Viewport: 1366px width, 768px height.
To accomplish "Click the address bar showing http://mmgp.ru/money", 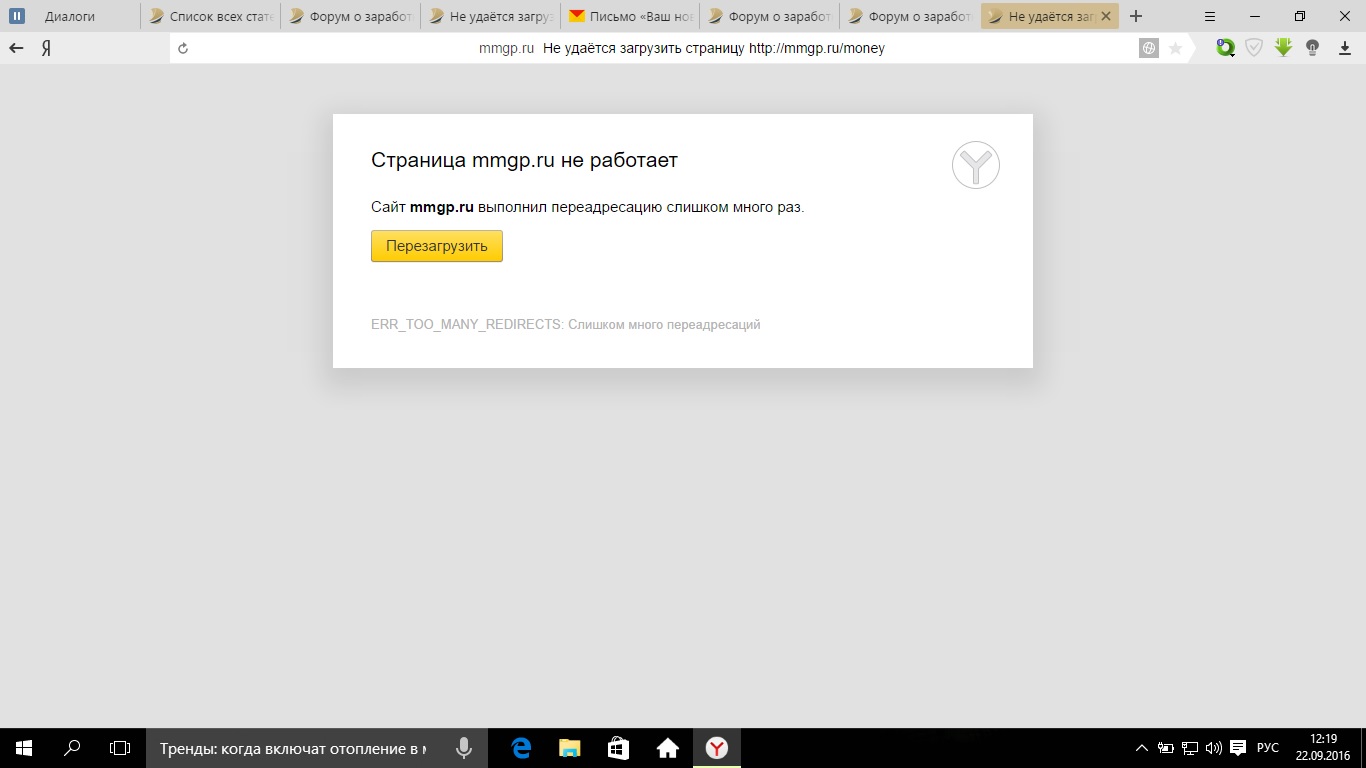I will (x=683, y=48).
